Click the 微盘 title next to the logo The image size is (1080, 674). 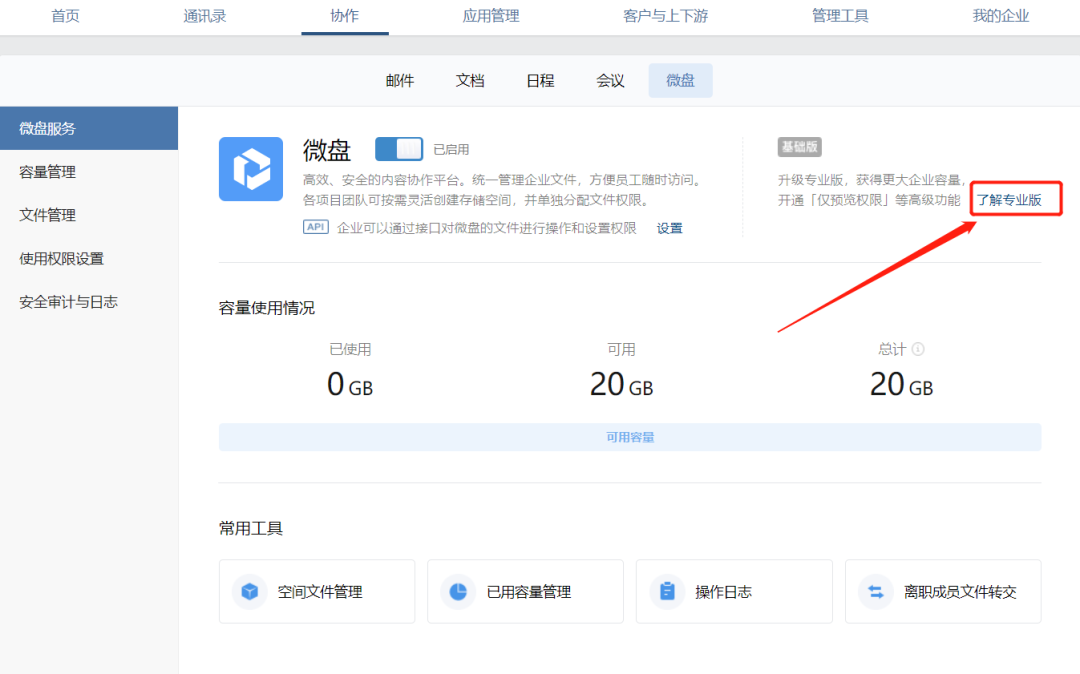[326, 150]
